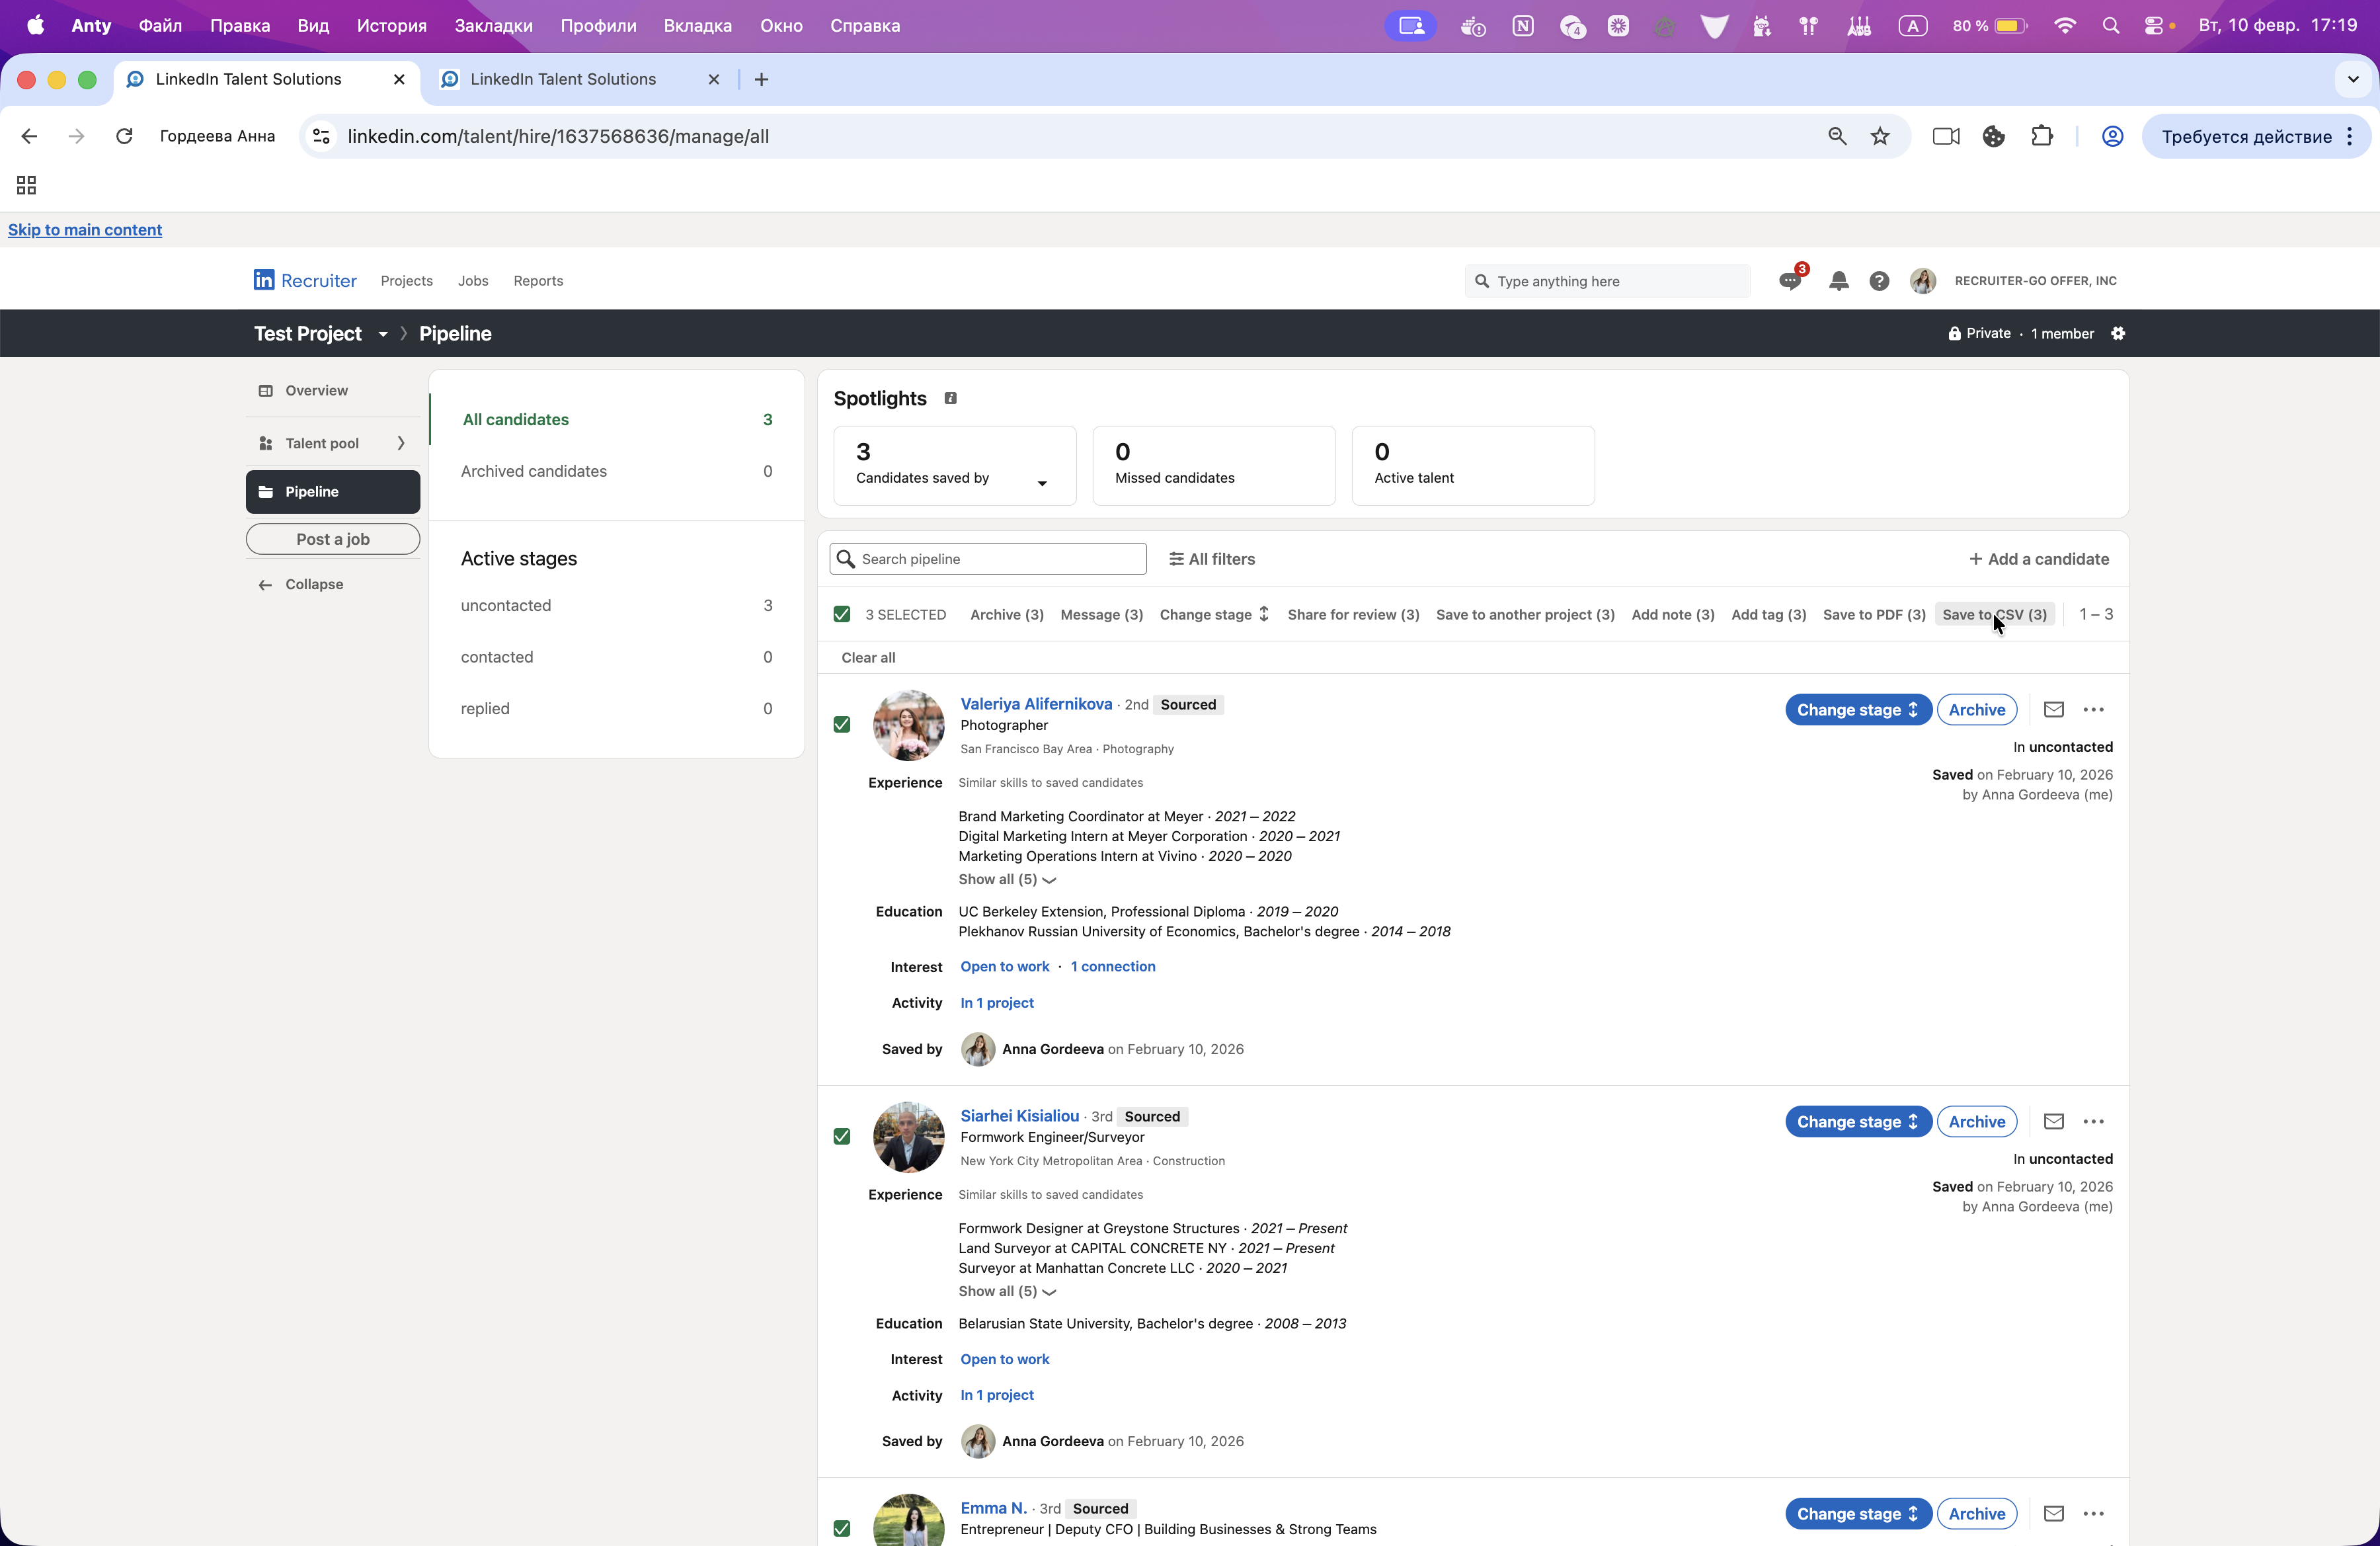Click the LinkedIn Recruiter logo
Image resolution: width=2380 pixels, height=1546 pixels.
tap(304, 281)
